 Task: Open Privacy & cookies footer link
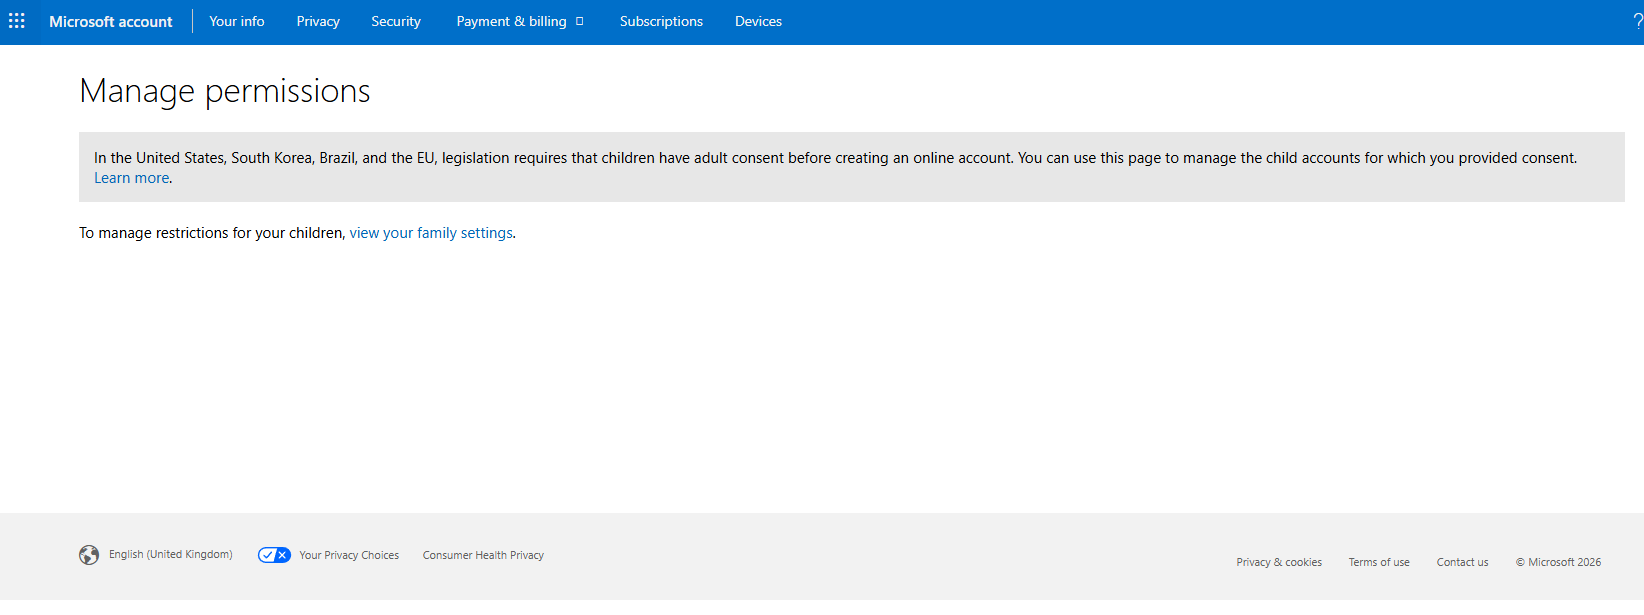[1279, 562]
